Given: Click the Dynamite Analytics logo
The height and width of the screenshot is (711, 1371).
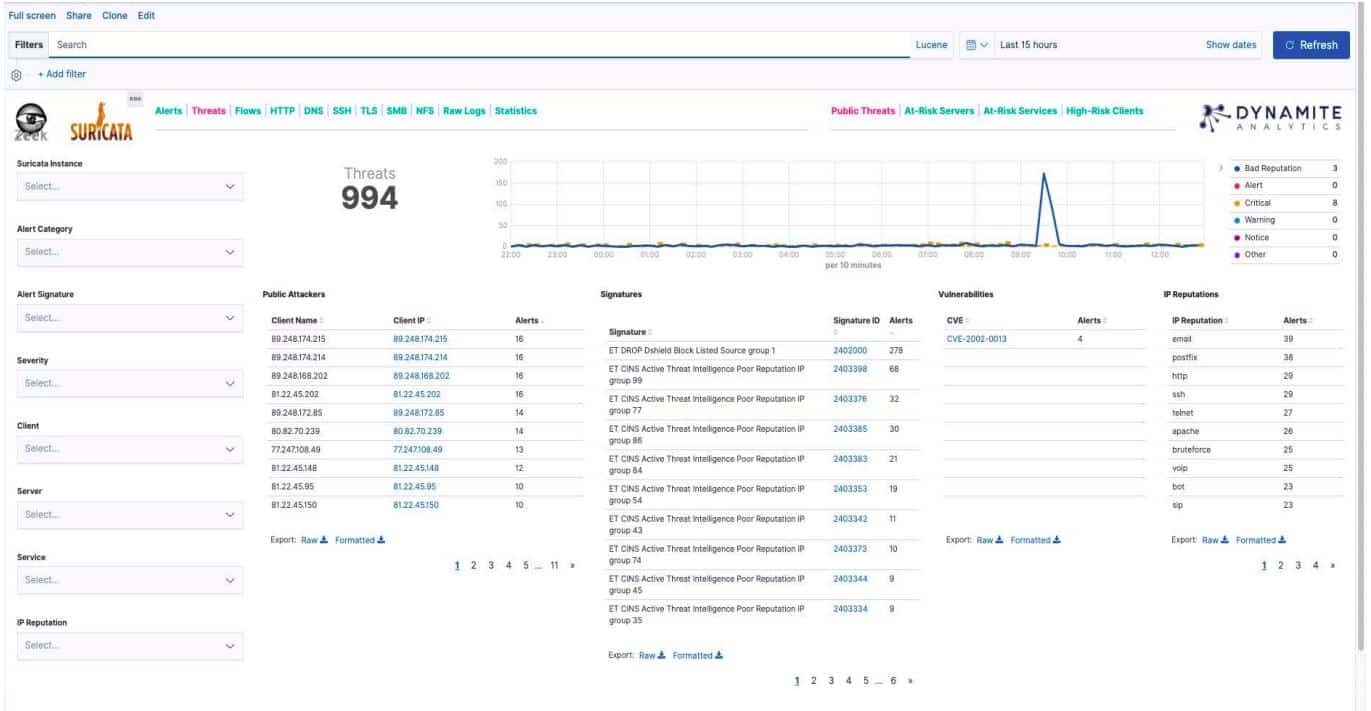Looking at the screenshot, I should coord(1272,118).
